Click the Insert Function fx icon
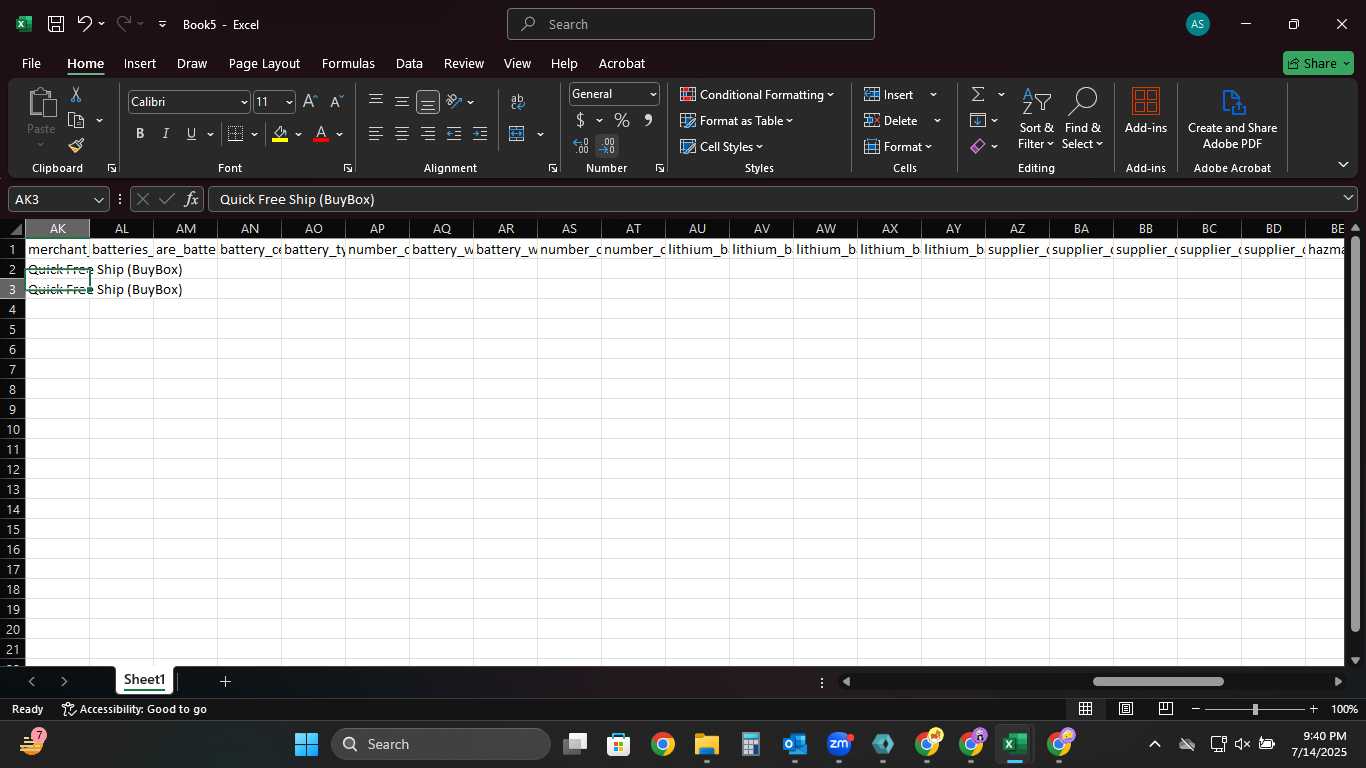Image resolution: width=1366 pixels, height=768 pixels. click(192, 199)
